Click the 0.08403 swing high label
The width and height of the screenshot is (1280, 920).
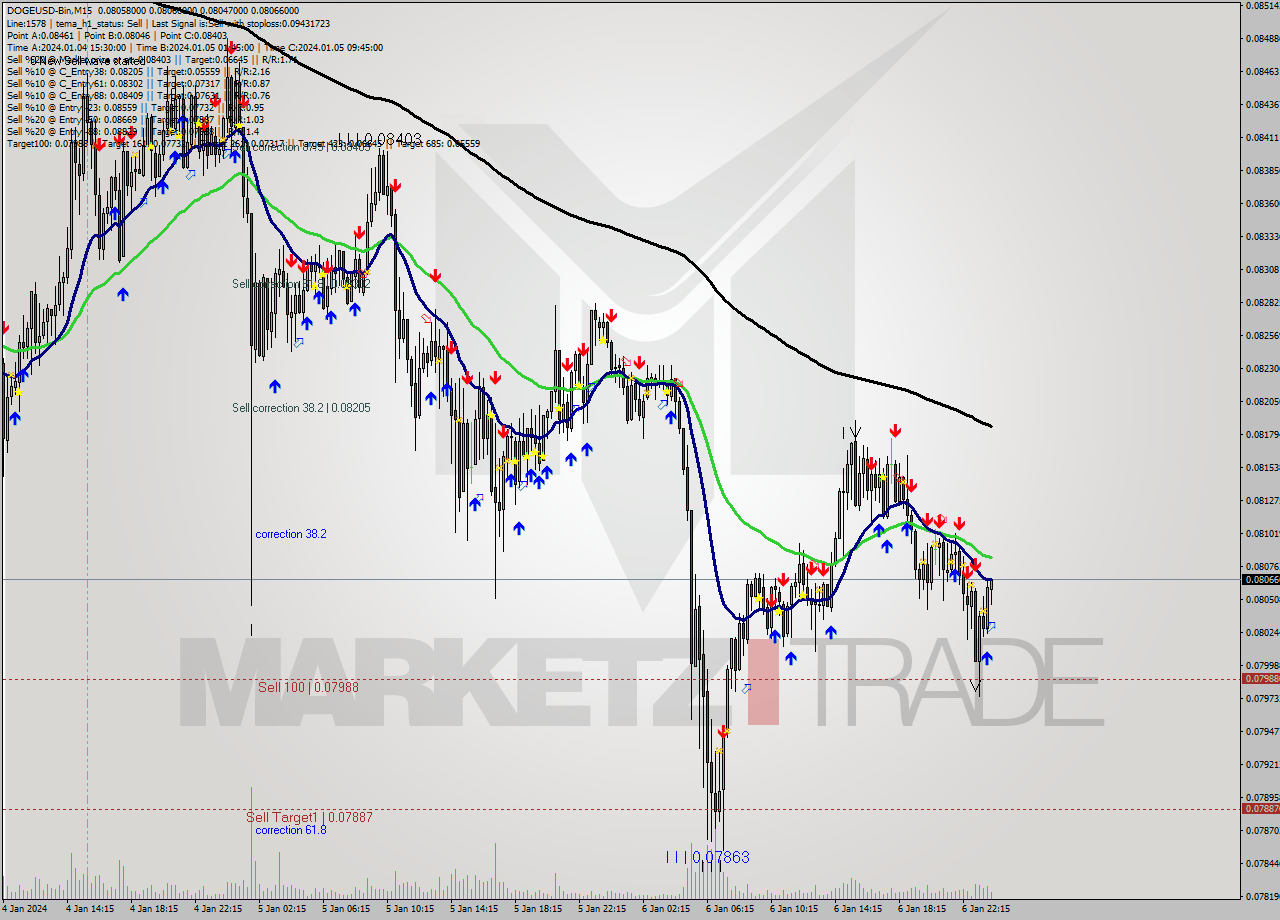pos(379,139)
